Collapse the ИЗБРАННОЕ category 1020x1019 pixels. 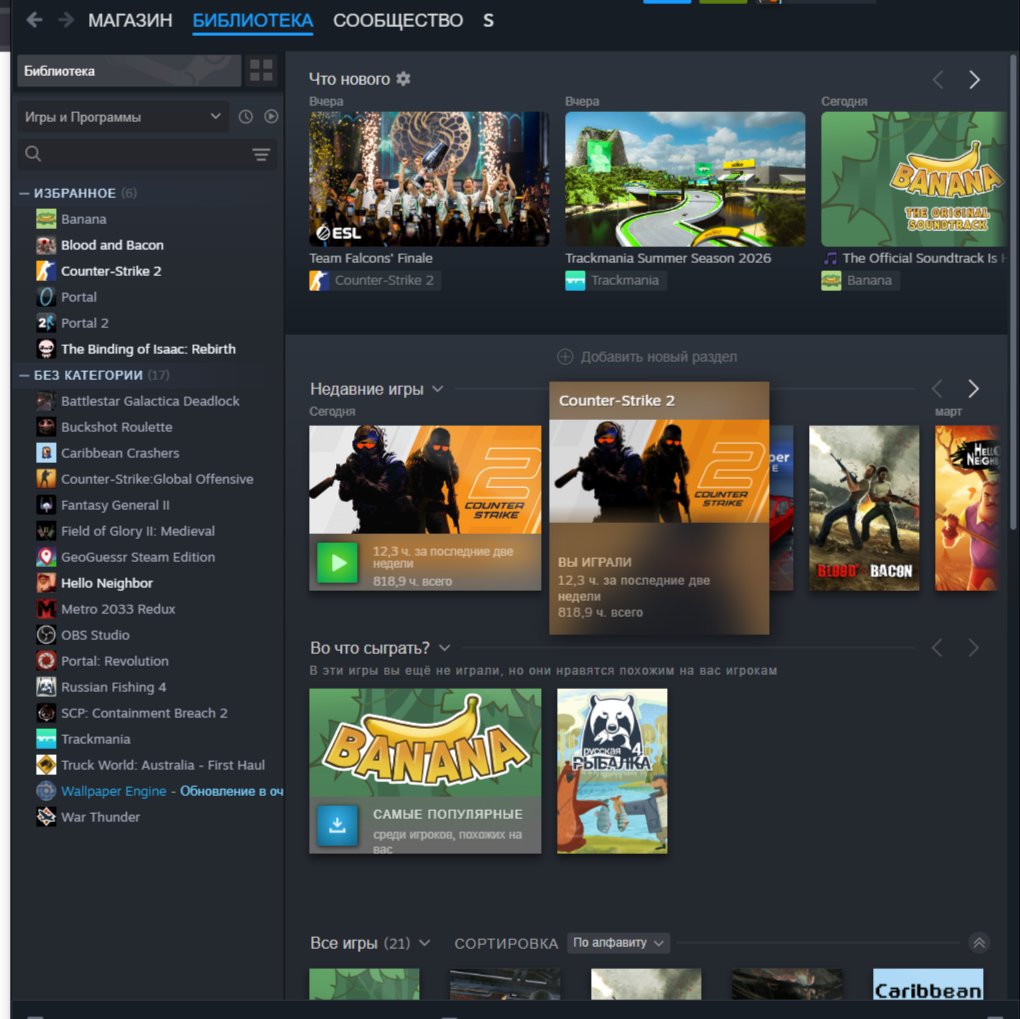(25, 193)
